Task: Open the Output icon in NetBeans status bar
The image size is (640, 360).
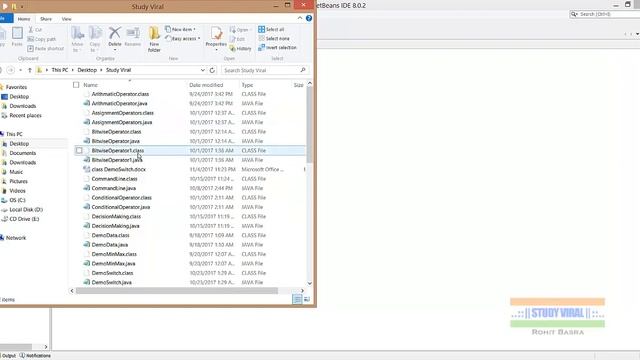Action: pyautogui.click(x=8, y=356)
